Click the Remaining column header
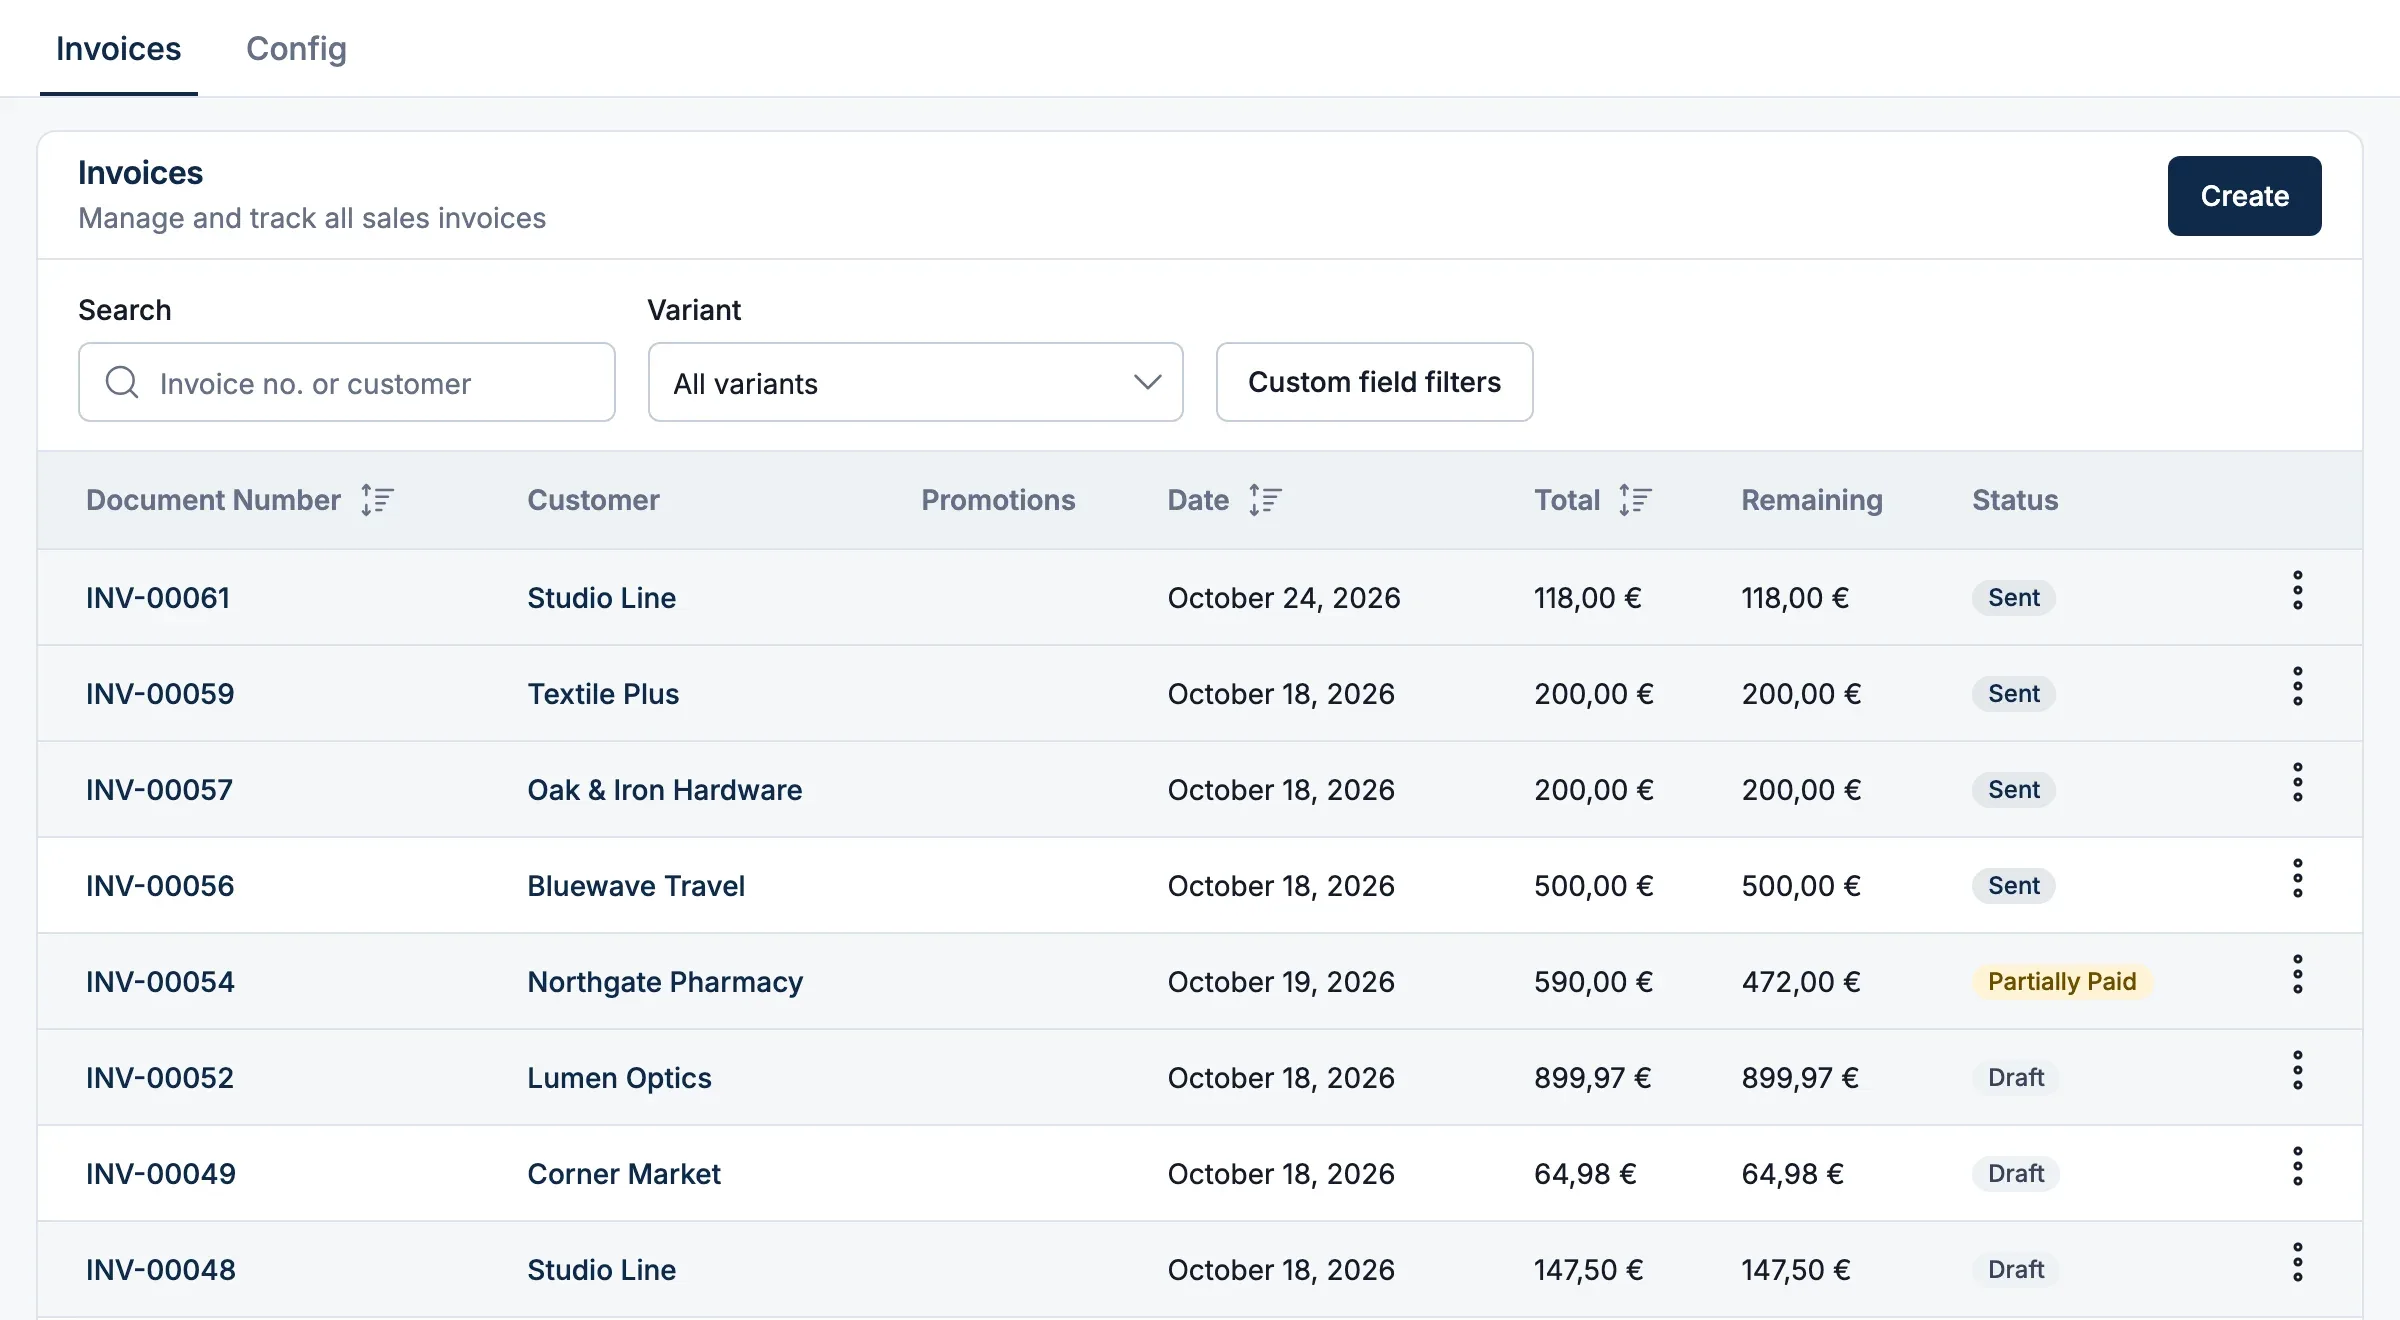 [x=1812, y=500]
